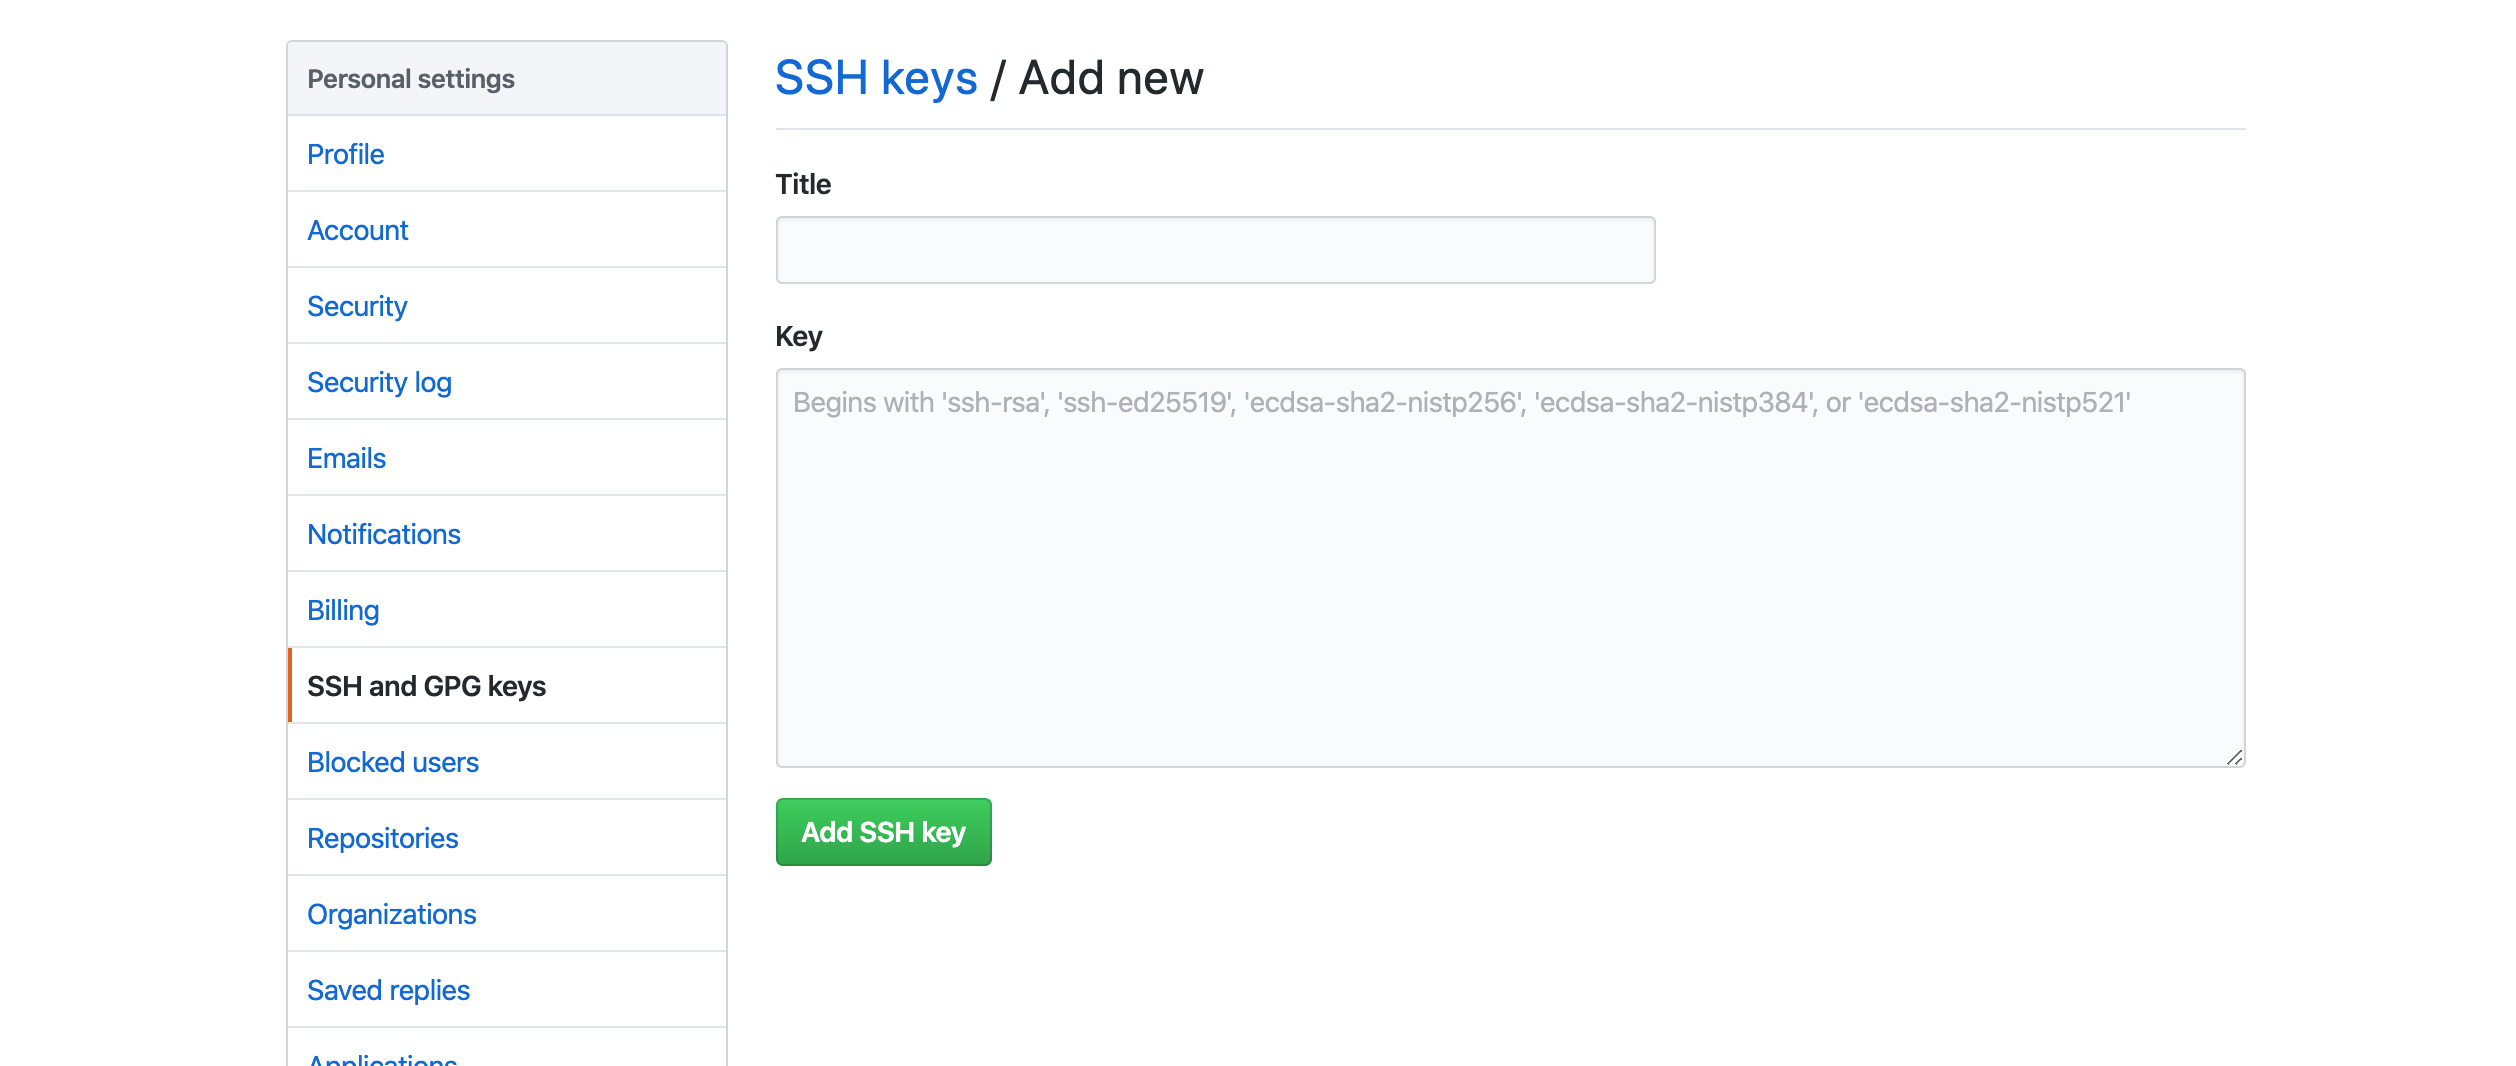
Task: Open the Organizations settings
Action: 392,914
